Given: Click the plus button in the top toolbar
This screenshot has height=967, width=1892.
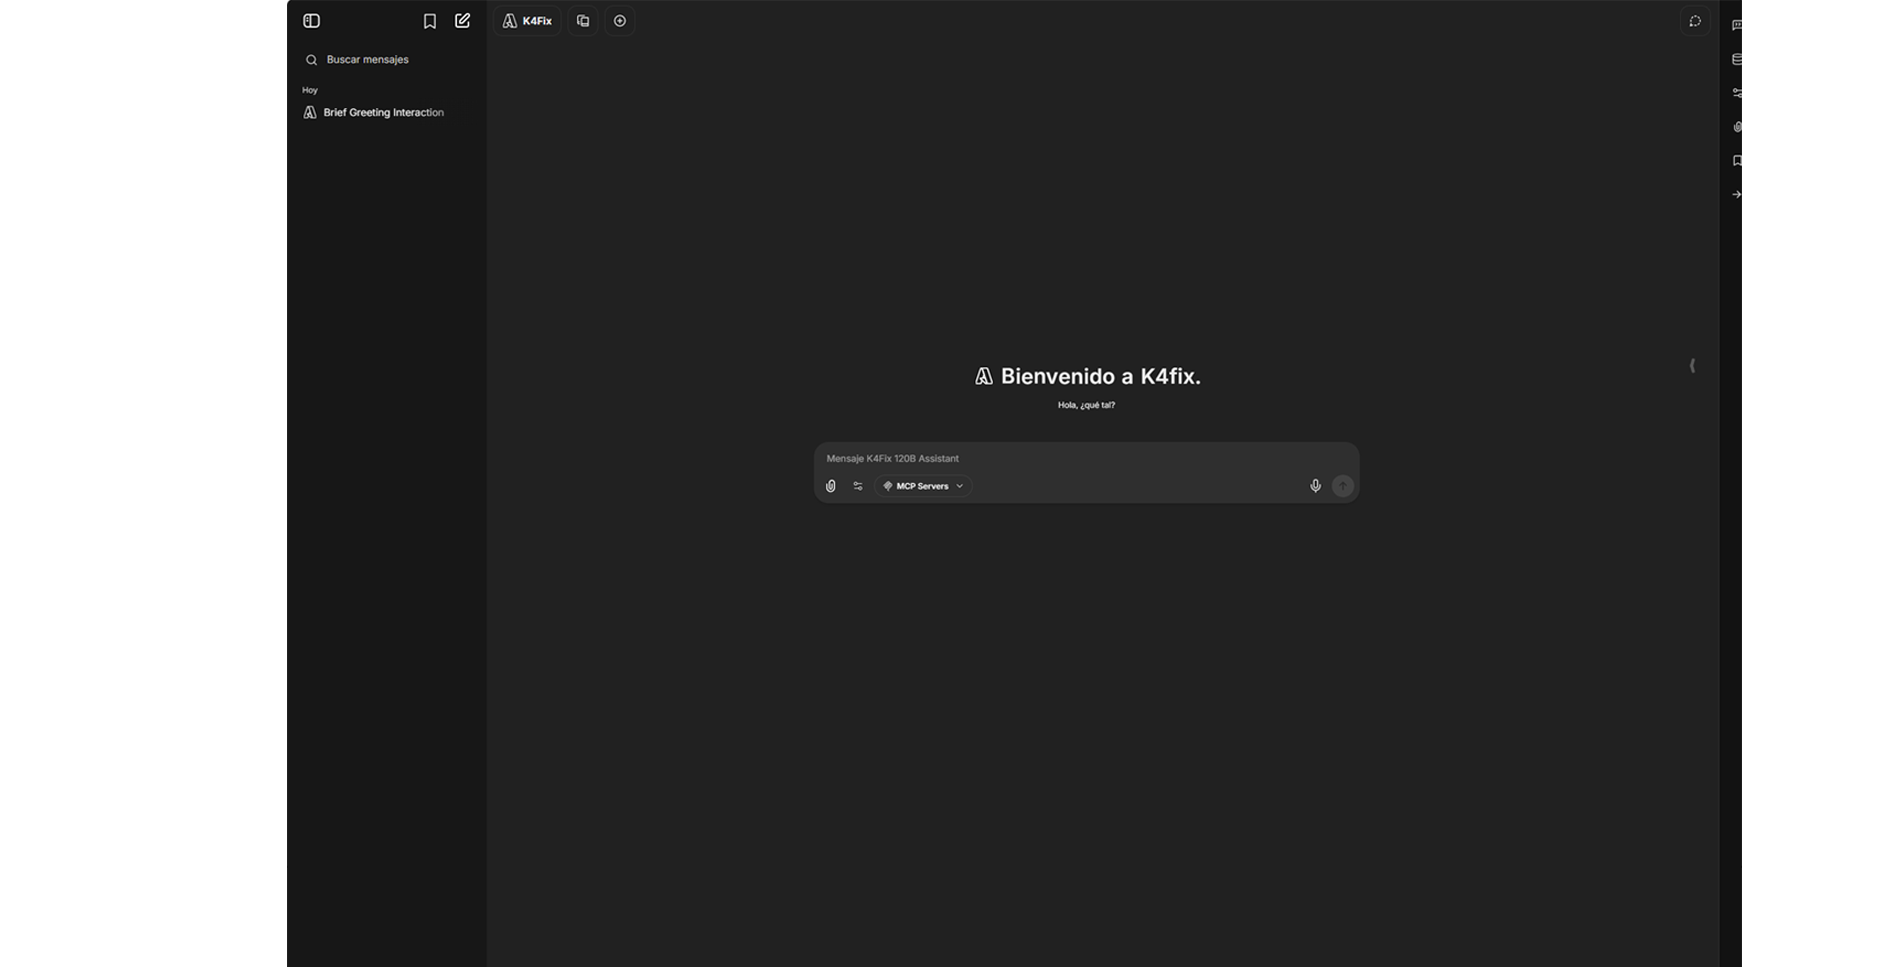Looking at the screenshot, I should point(619,20).
